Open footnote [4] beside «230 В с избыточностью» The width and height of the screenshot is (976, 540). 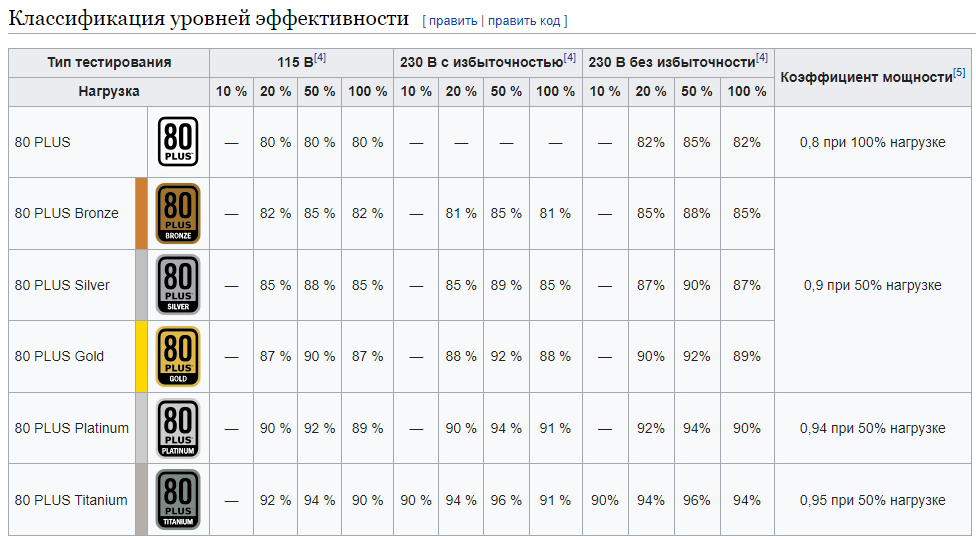[570, 58]
